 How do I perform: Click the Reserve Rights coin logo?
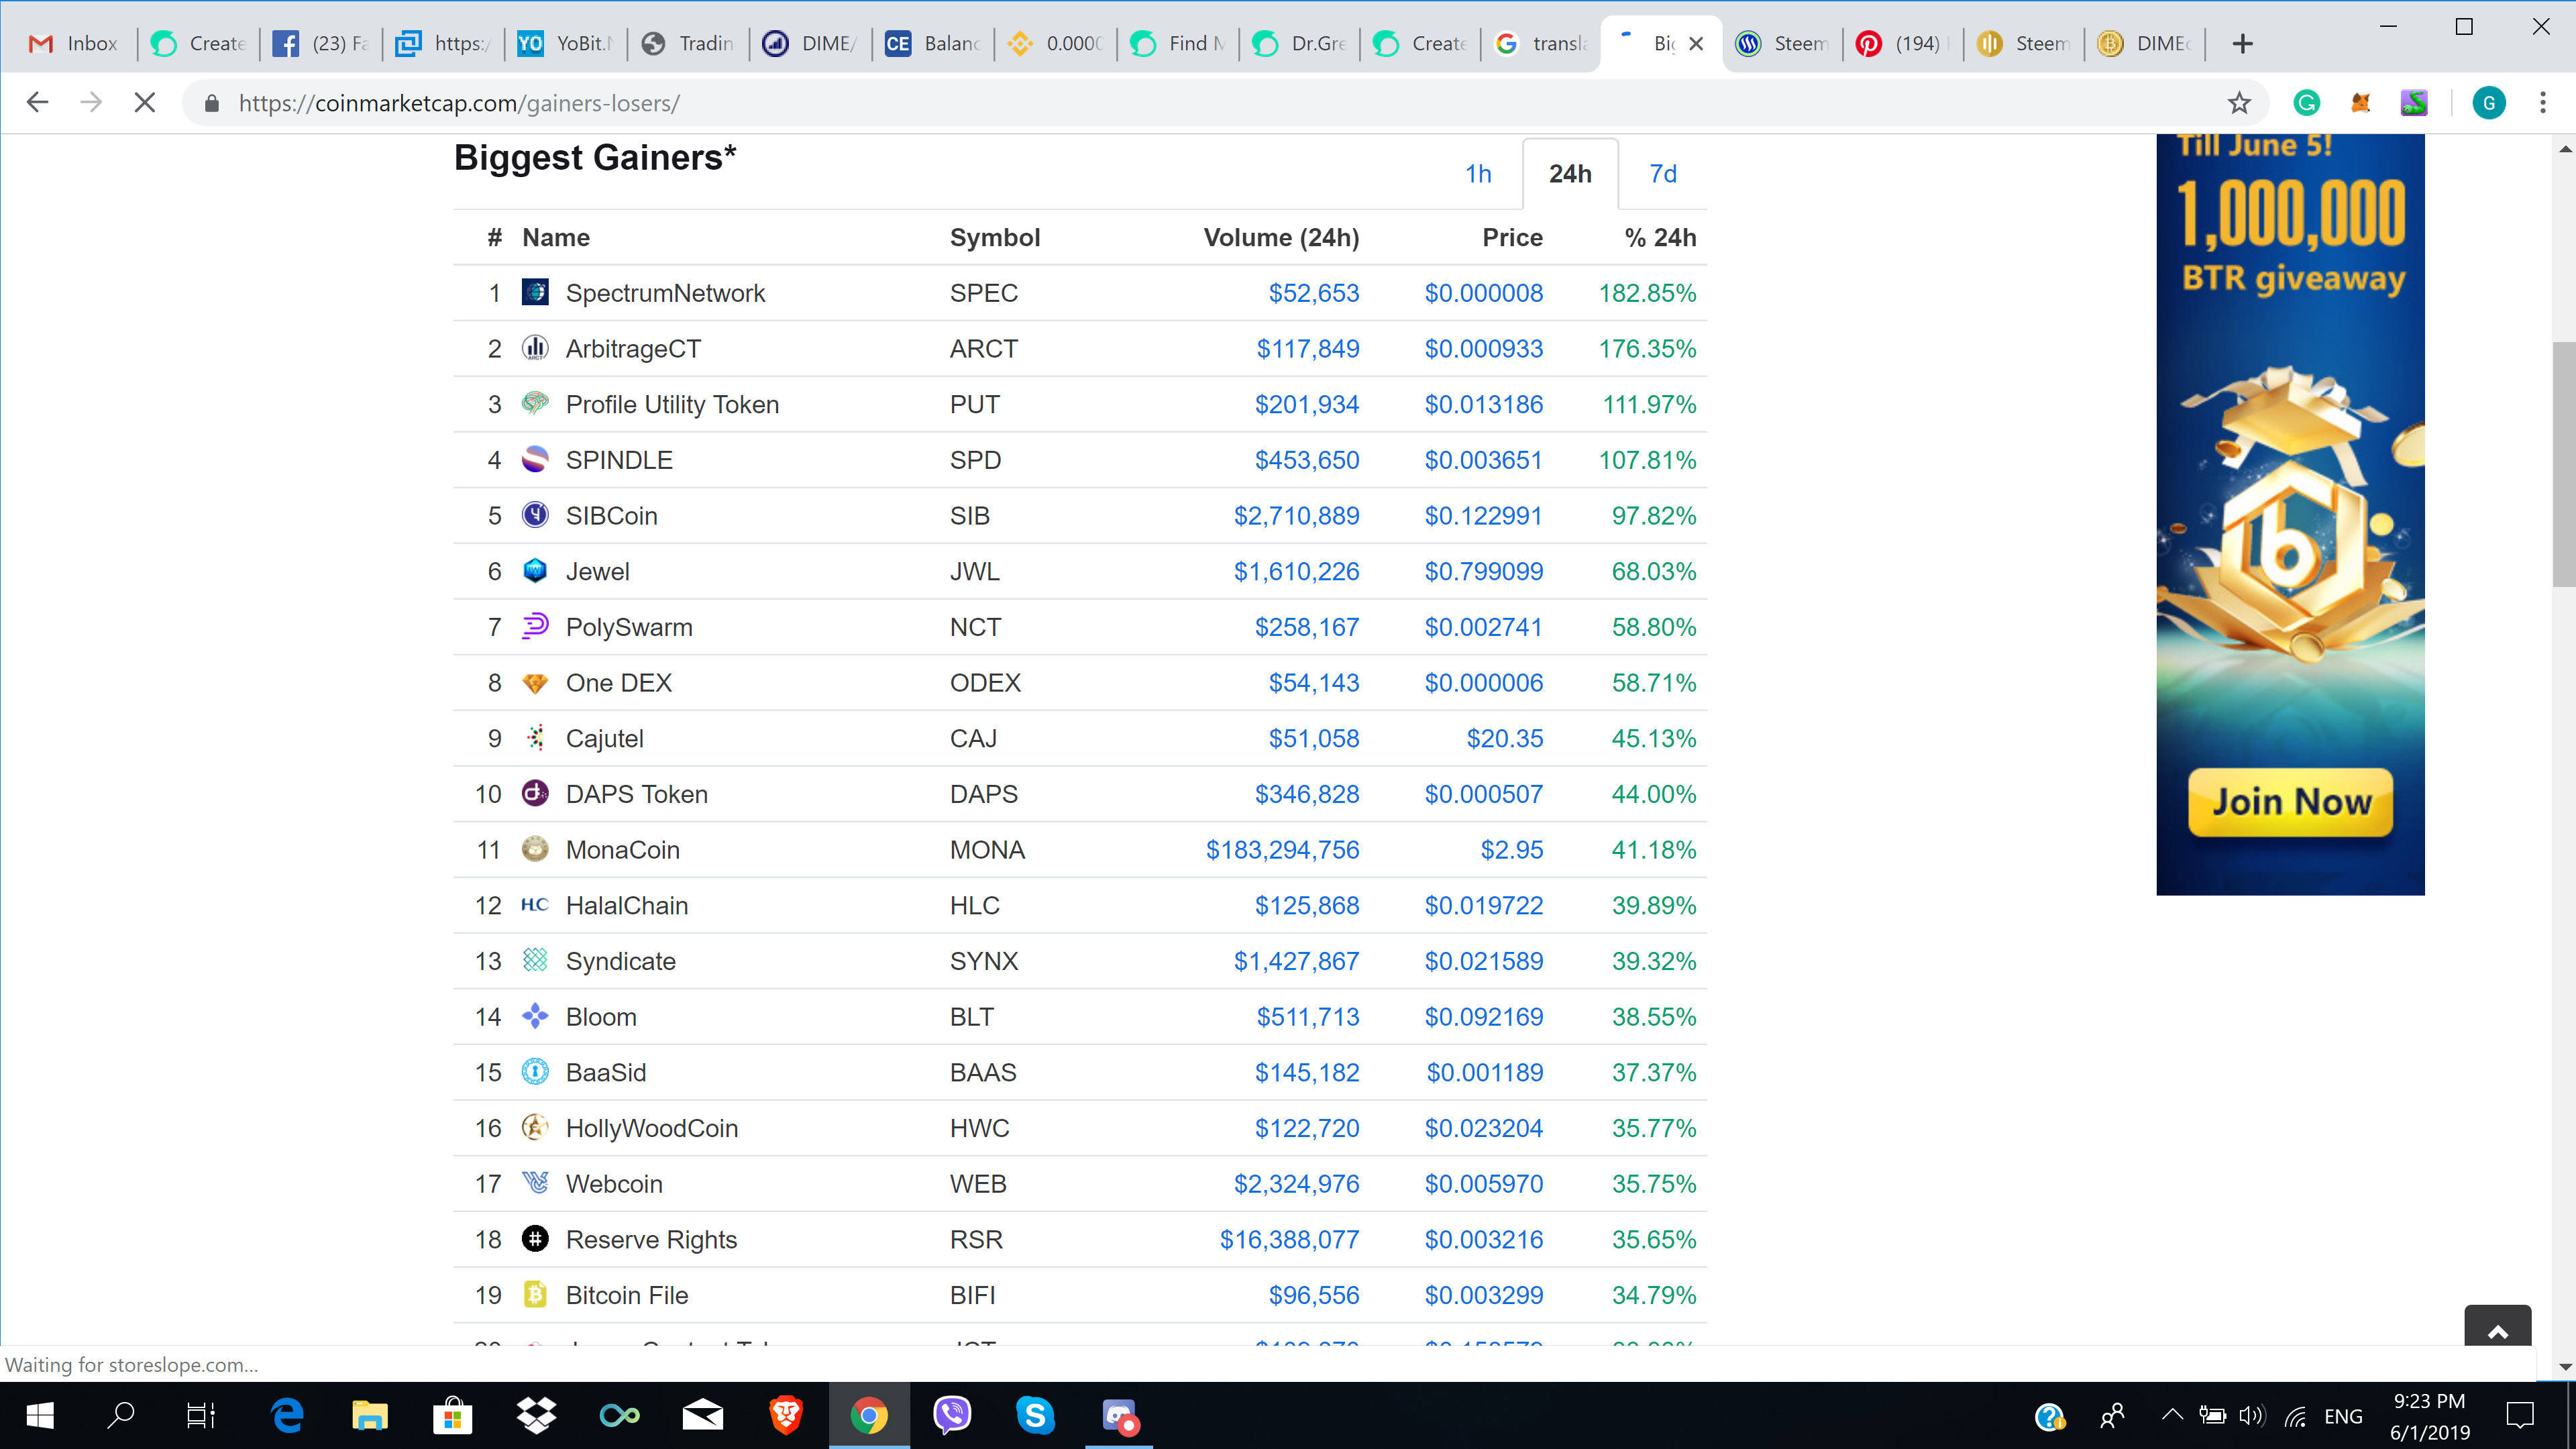[535, 1239]
